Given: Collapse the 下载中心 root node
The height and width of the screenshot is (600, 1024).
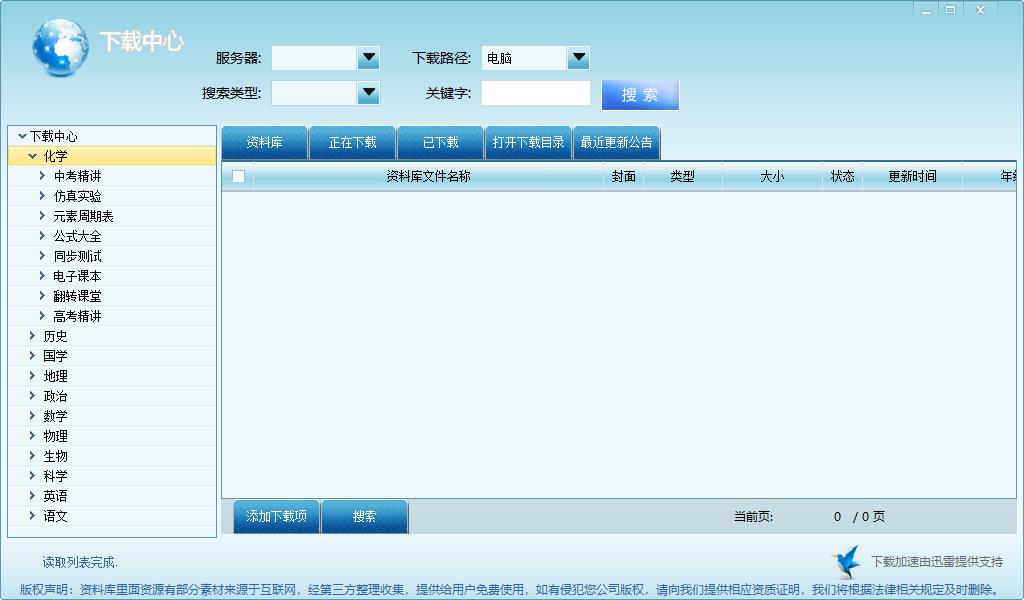Looking at the screenshot, I should coord(22,136).
